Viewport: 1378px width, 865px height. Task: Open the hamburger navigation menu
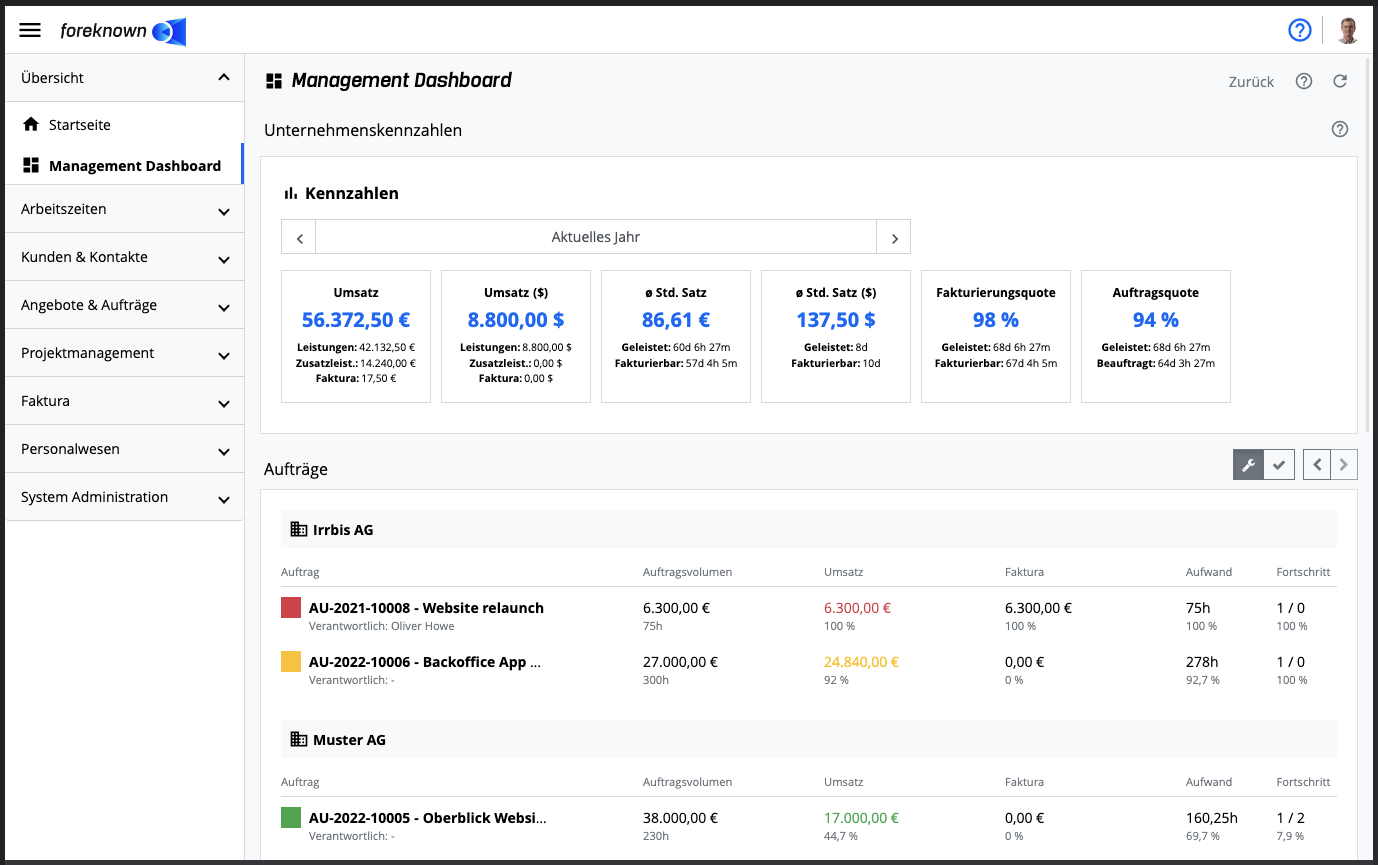pyautogui.click(x=30, y=30)
